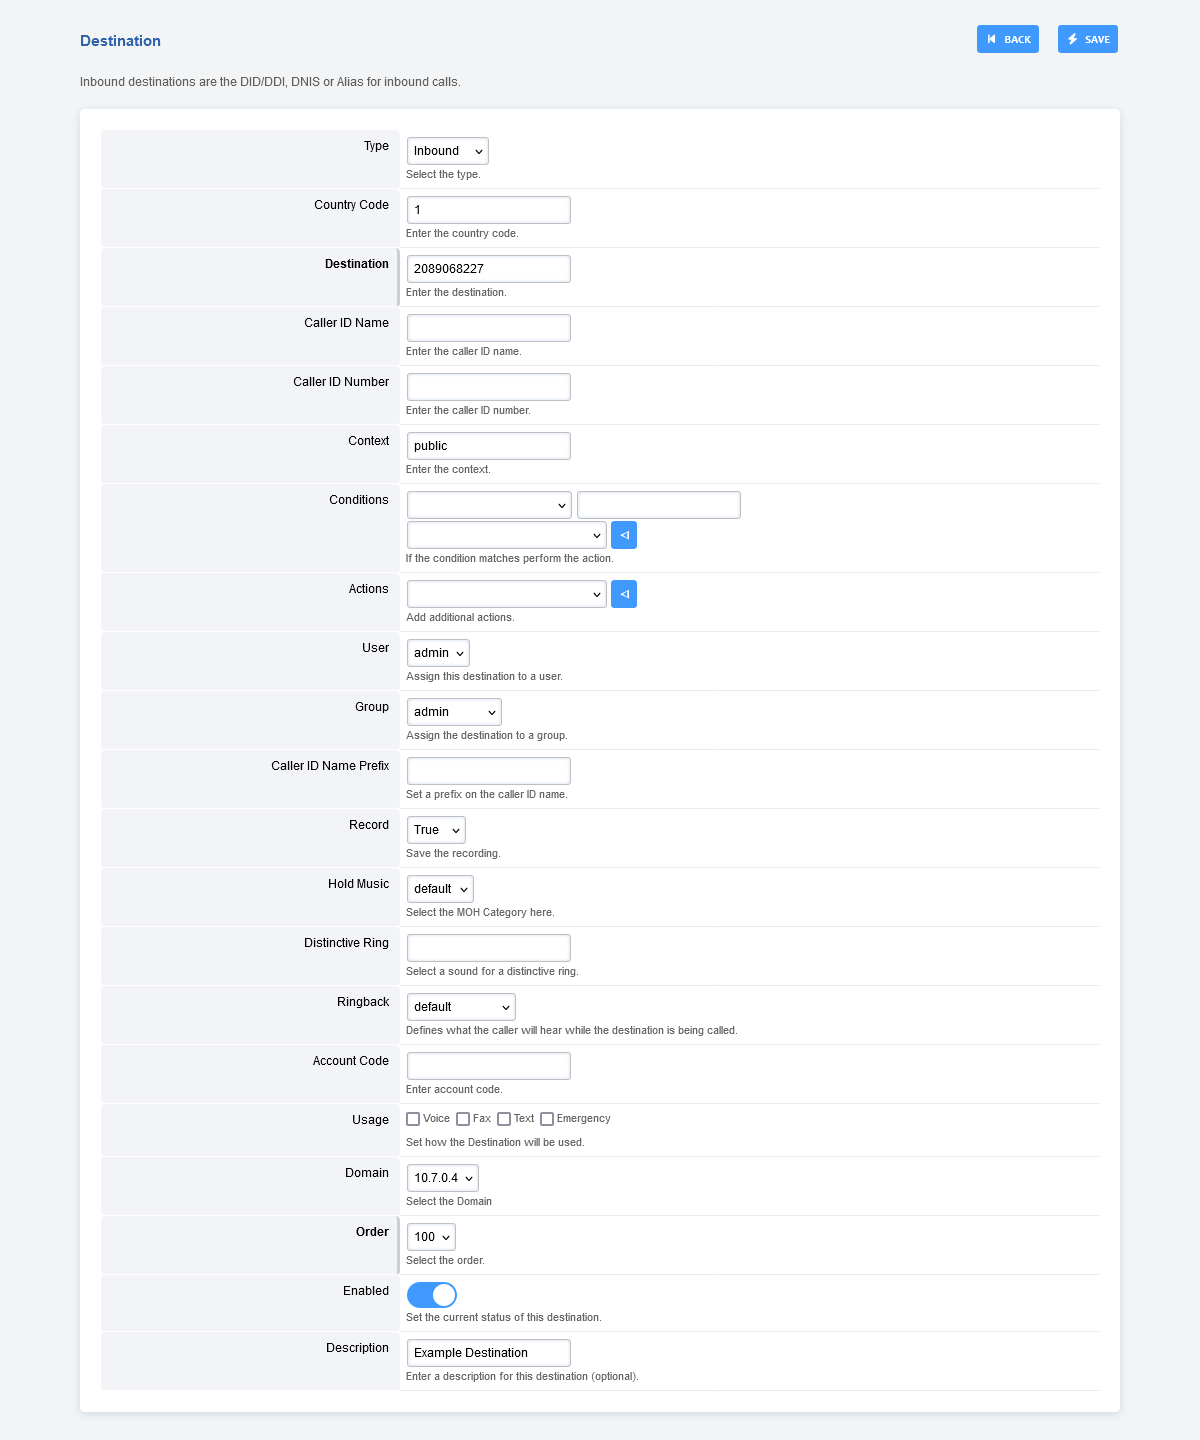Check the Voice usage checkbox
The height and width of the screenshot is (1440, 1200).
(x=412, y=1118)
